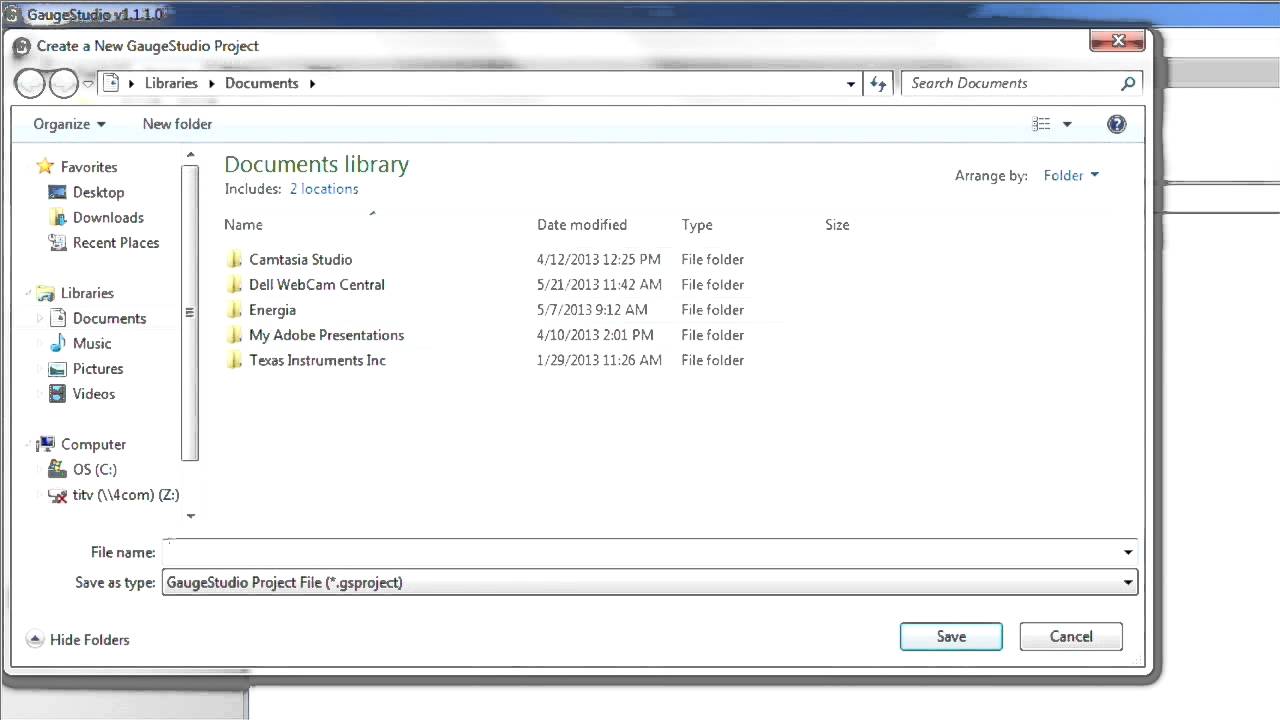Sort files by the Size column

pos(837,225)
